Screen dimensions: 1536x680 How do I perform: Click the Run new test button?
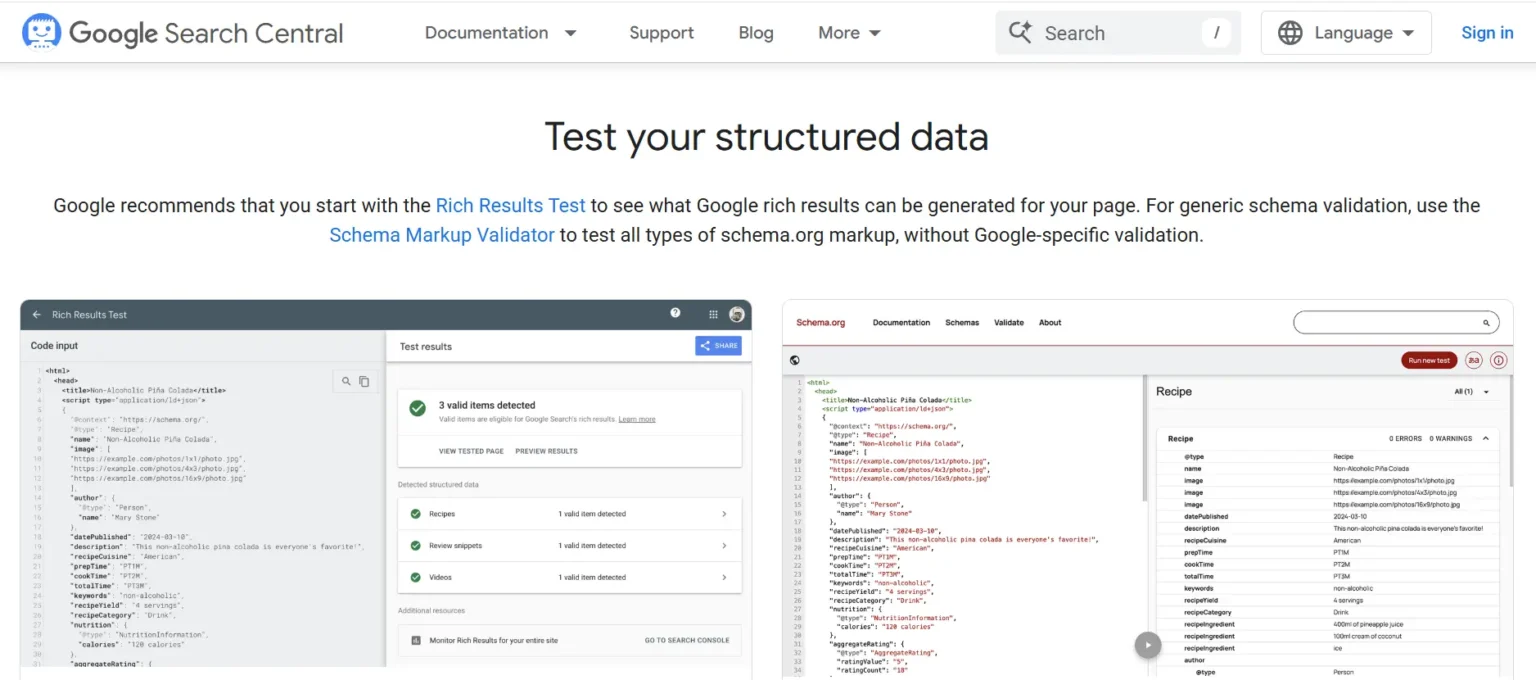[x=1428, y=360]
